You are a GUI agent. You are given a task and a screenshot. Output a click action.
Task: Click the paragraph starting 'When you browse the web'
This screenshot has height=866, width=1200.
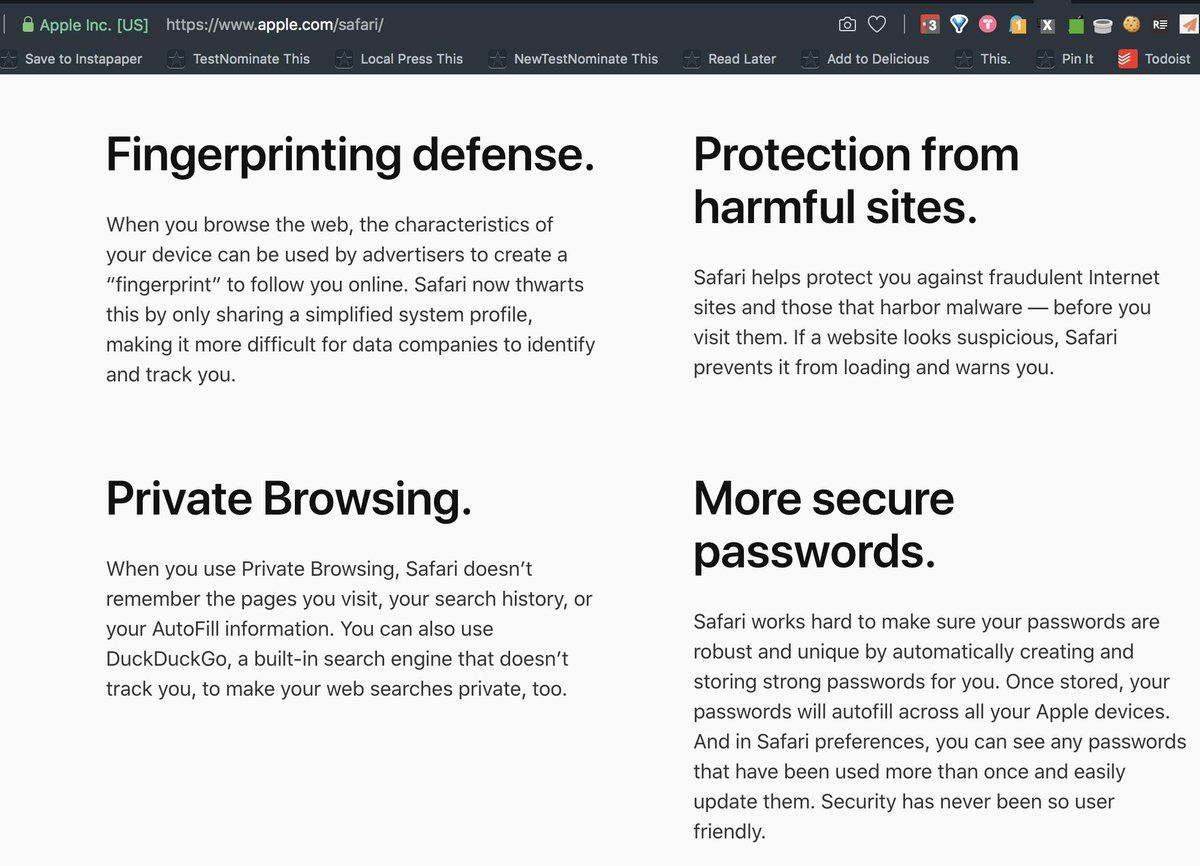pyautogui.click(x=351, y=300)
